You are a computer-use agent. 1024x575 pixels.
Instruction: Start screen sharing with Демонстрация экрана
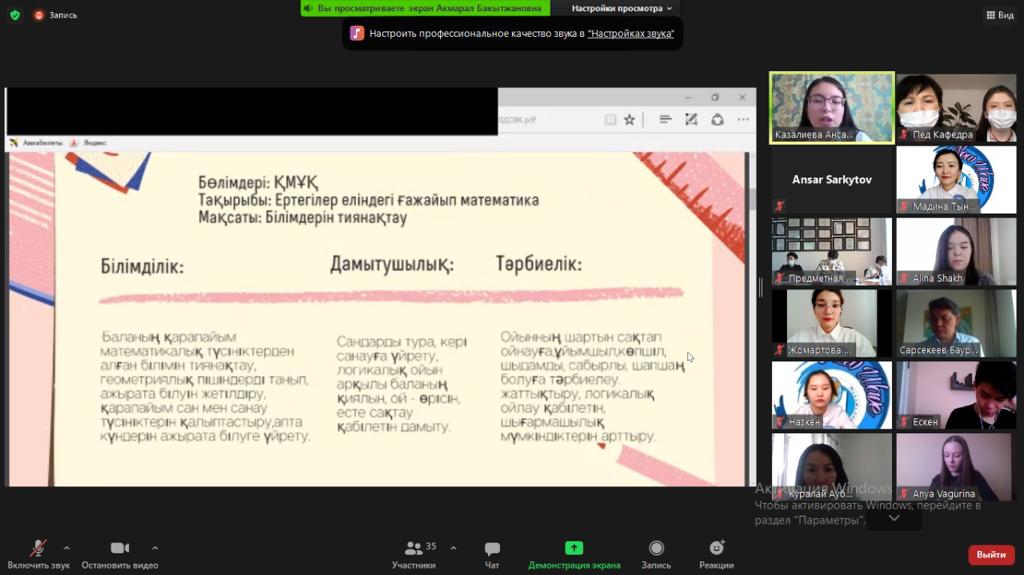click(574, 554)
